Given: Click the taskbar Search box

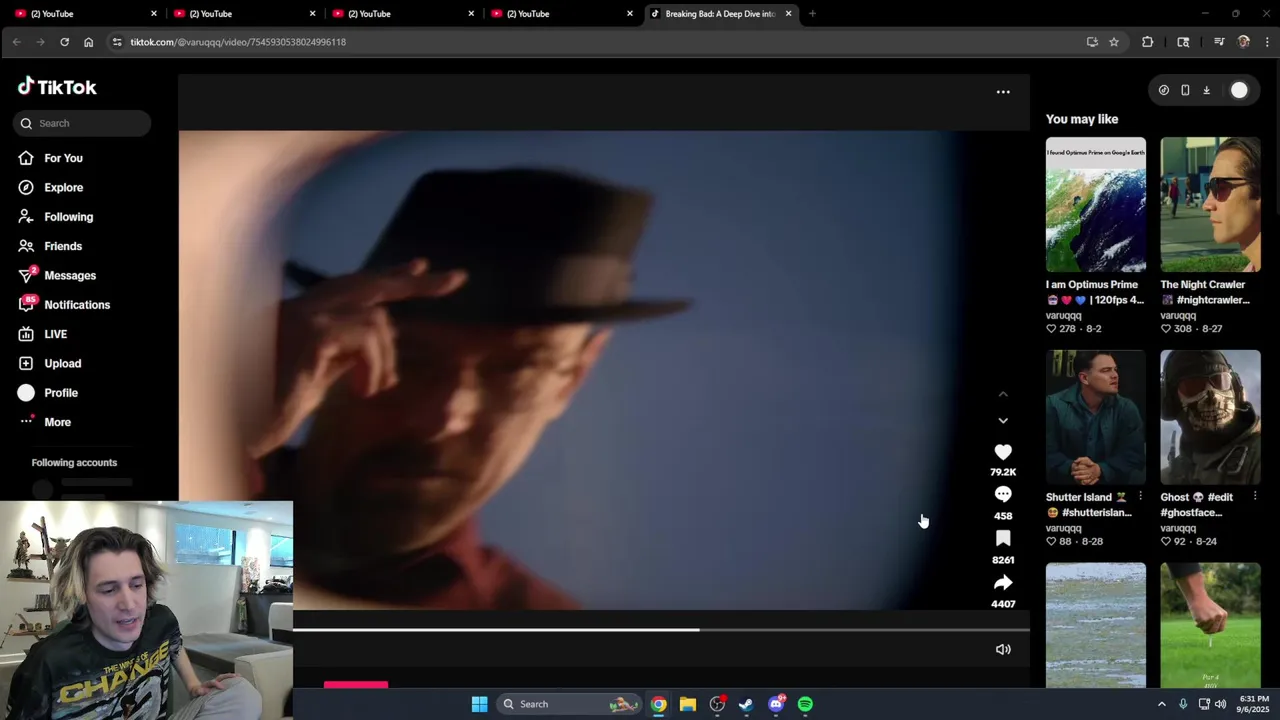Looking at the screenshot, I should tap(571, 704).
